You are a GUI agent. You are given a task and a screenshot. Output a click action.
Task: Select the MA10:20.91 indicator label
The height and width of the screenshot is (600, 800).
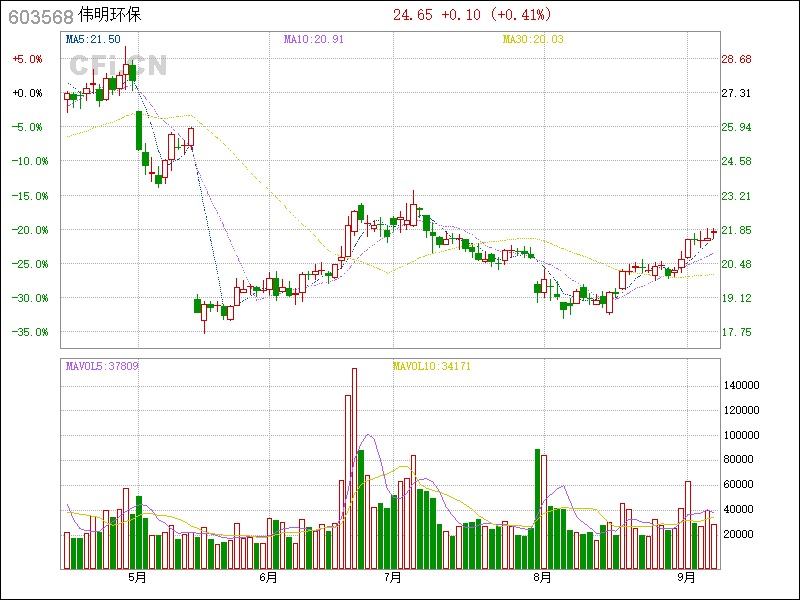(x=313, y=39)
